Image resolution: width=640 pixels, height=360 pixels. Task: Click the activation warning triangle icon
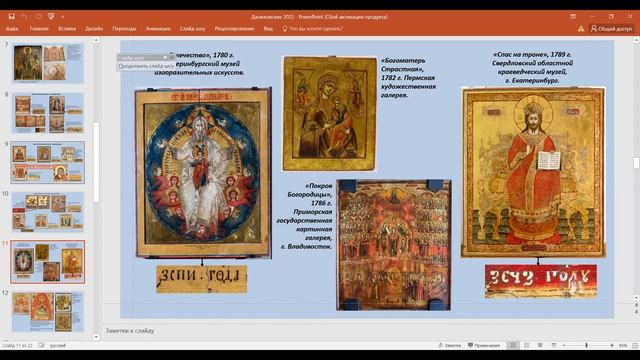(x=581, y=29)
